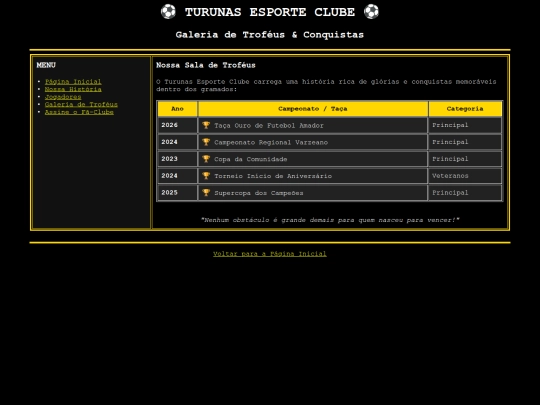This screenshot has height=405, width=540.
Task: Click the Categoria column header
Action: click(465, 109)
